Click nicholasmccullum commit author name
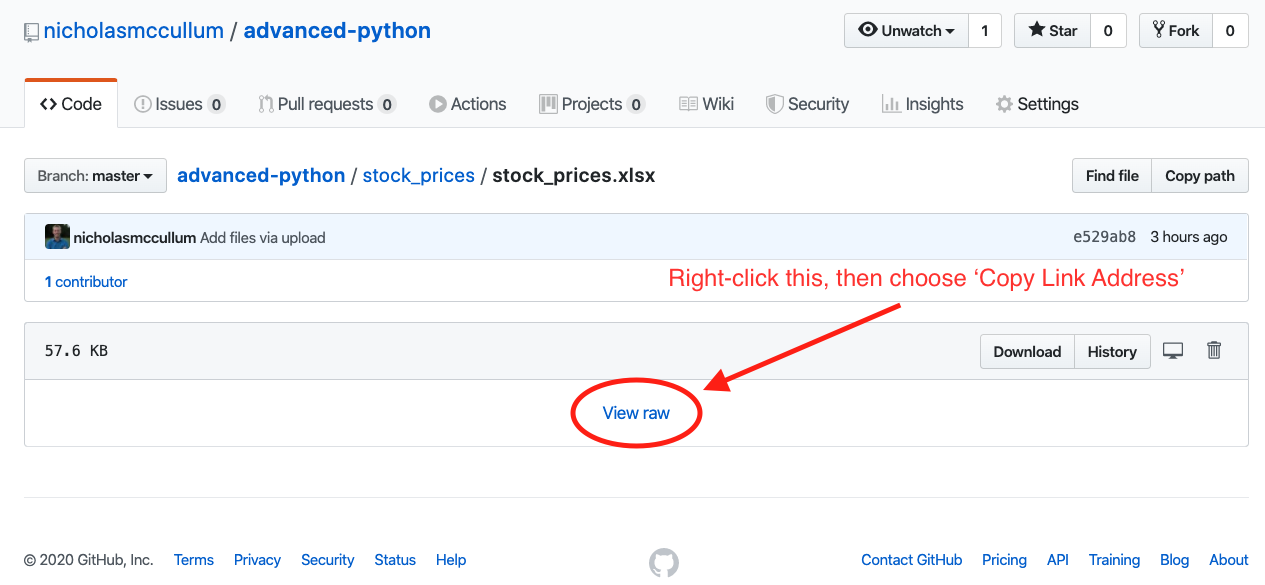The image size is (1265, 585). (135, 238)
